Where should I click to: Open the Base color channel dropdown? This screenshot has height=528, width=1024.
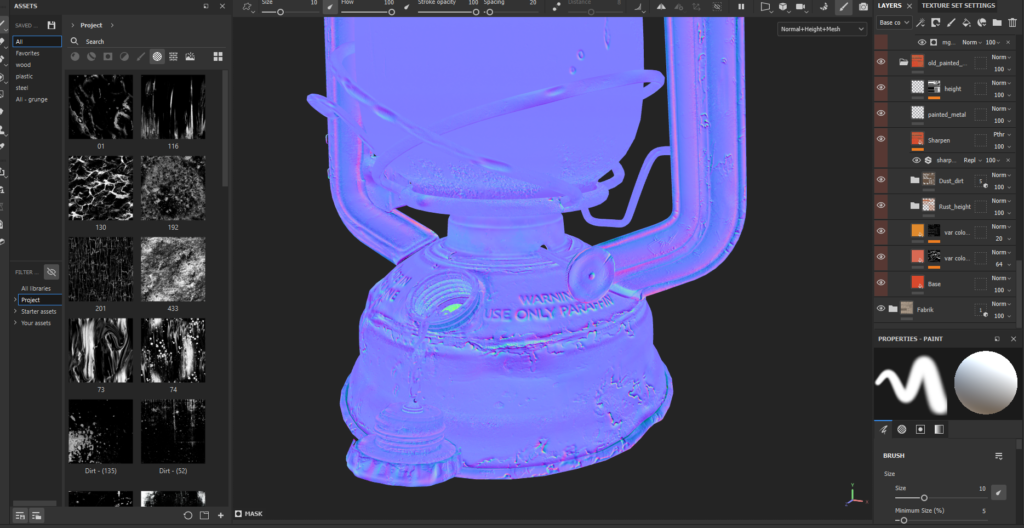coord(894,23)
